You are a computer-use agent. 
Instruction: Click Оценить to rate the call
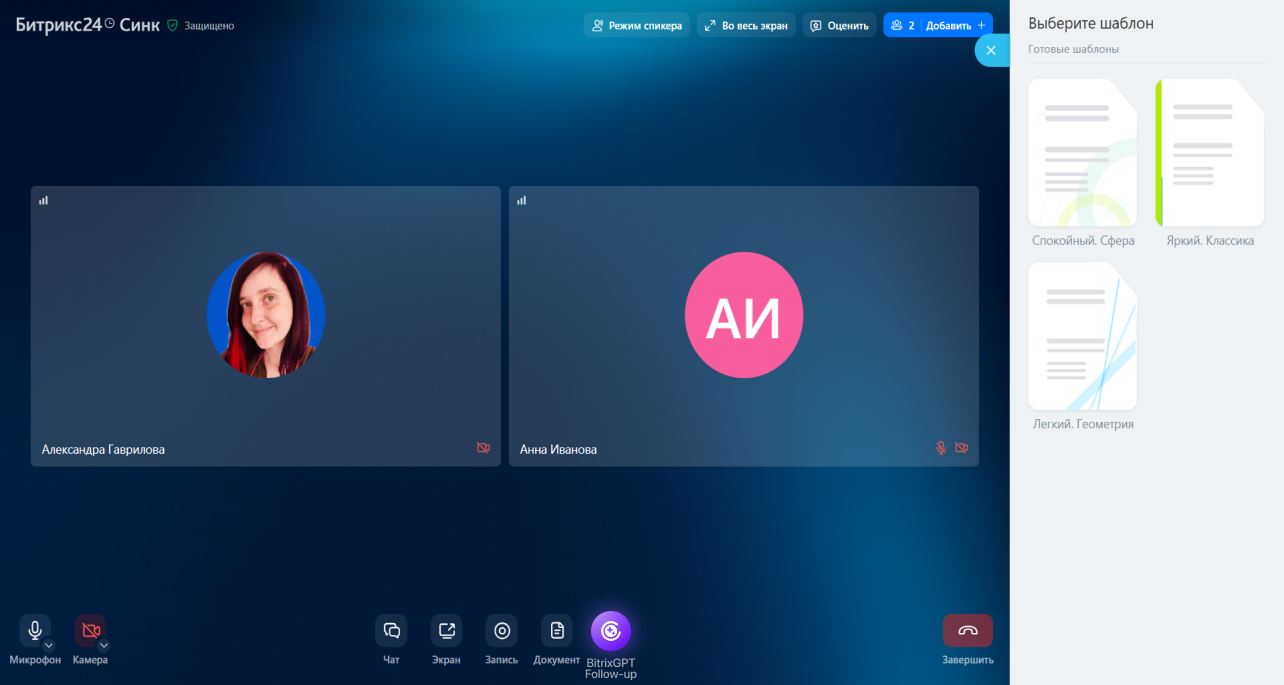click(x=839, y=25)
